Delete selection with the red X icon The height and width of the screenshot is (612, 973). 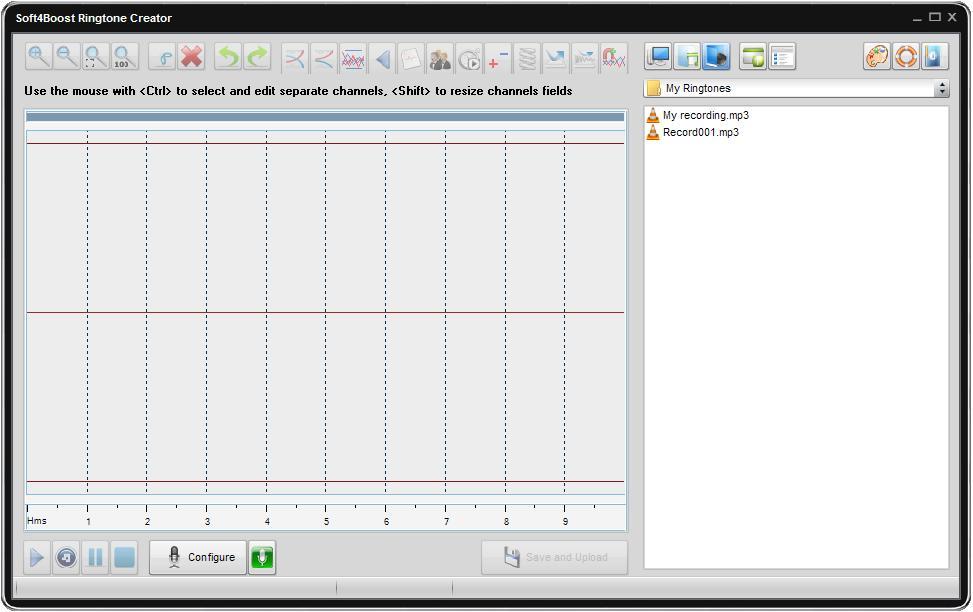(x=192, y=57)
